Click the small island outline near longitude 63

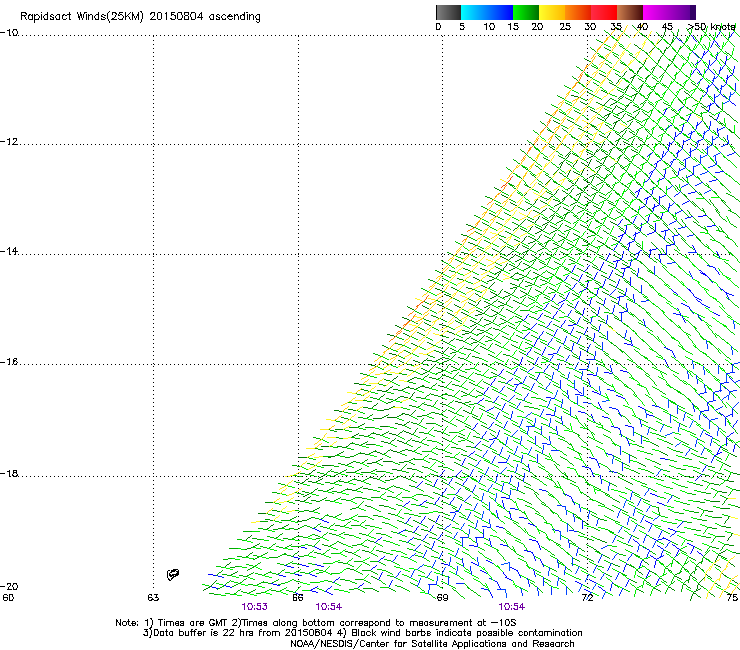(173, 574)
